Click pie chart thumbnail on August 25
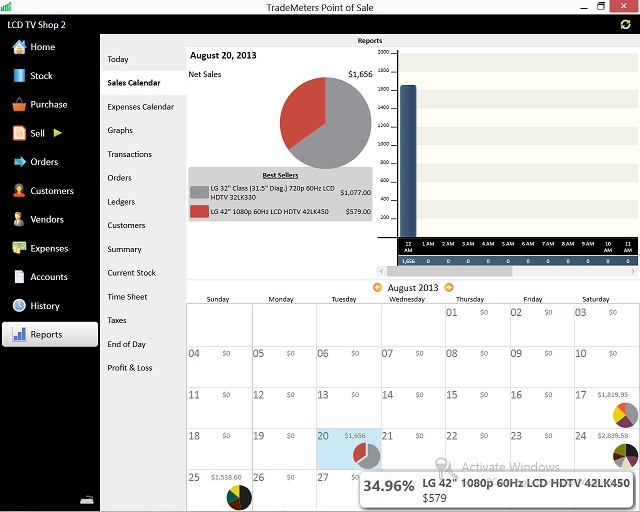 (239, 497)
